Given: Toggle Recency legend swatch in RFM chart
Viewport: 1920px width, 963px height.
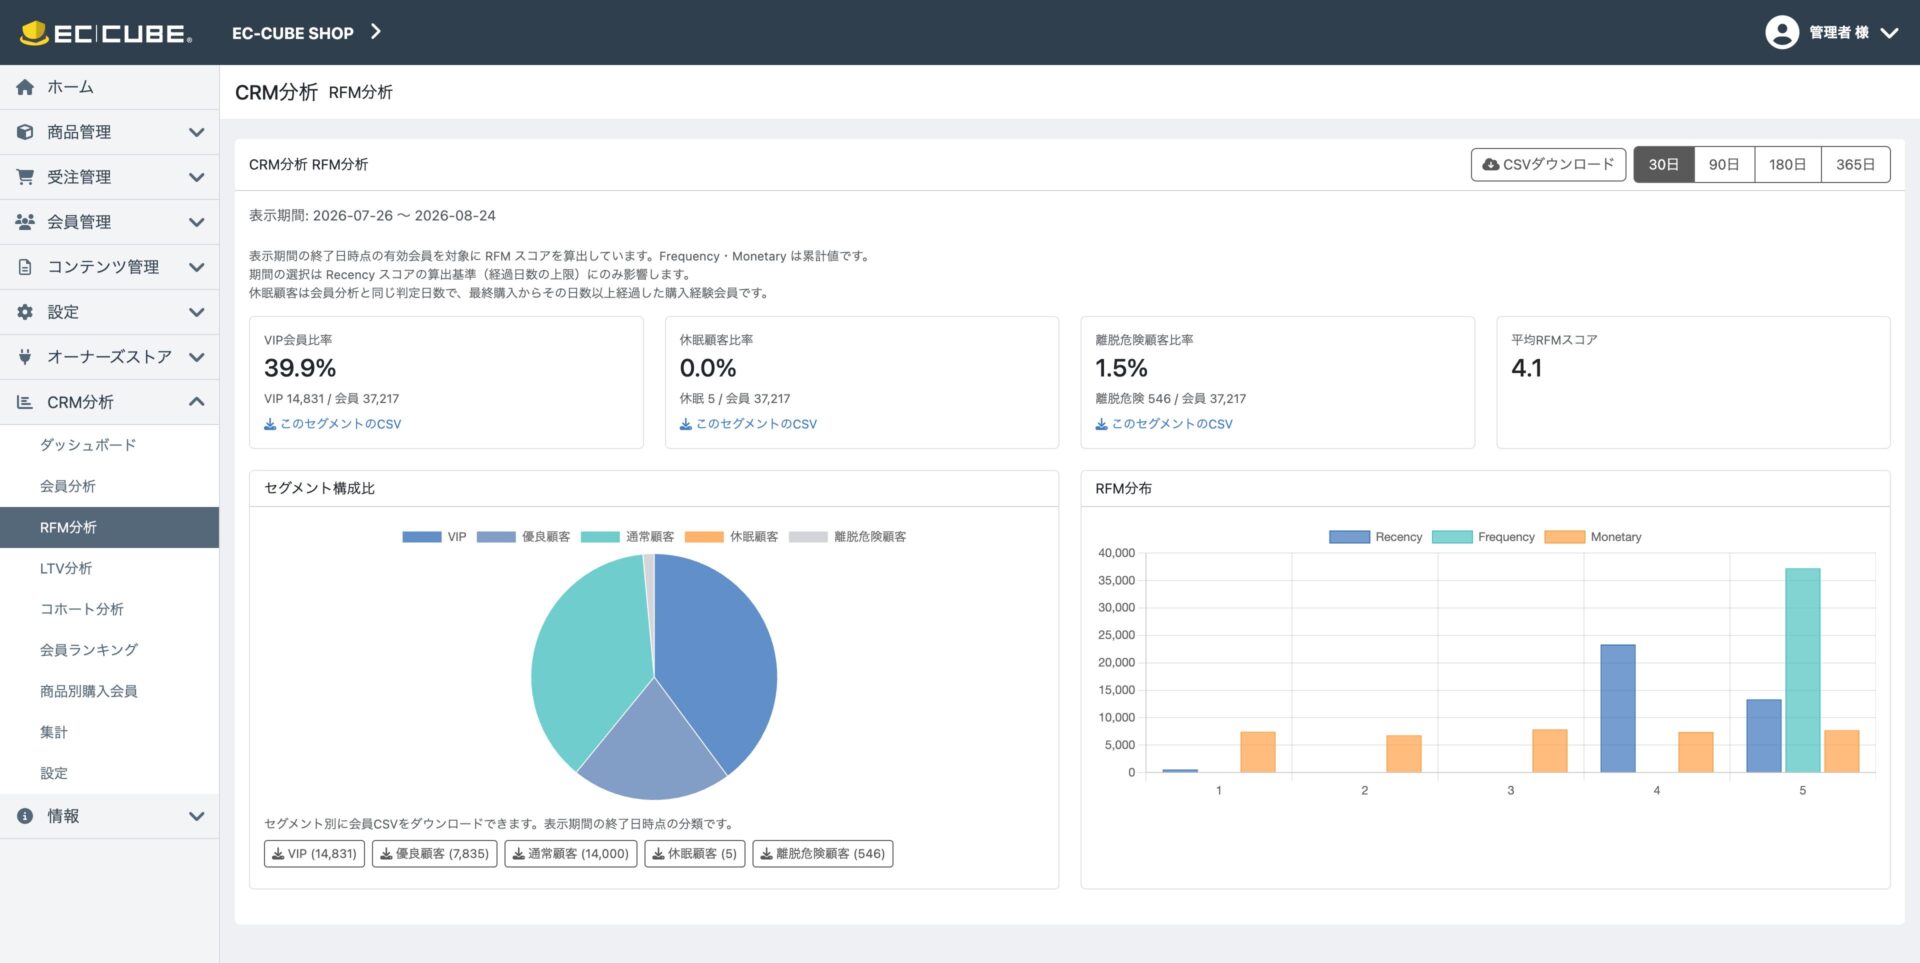Looking at the screenshot, I should (x=1349, y=537).
